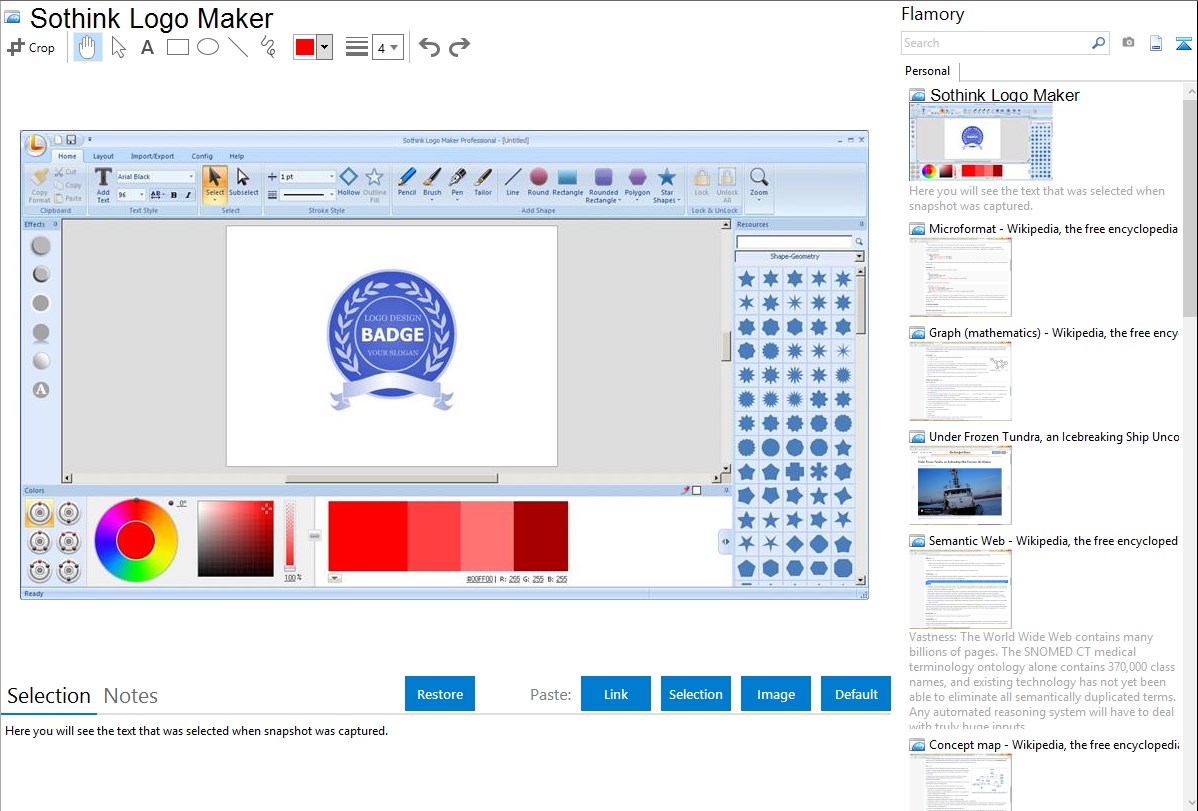Click the Flamory Search input field
The image size is (1198, 811).
995,43
